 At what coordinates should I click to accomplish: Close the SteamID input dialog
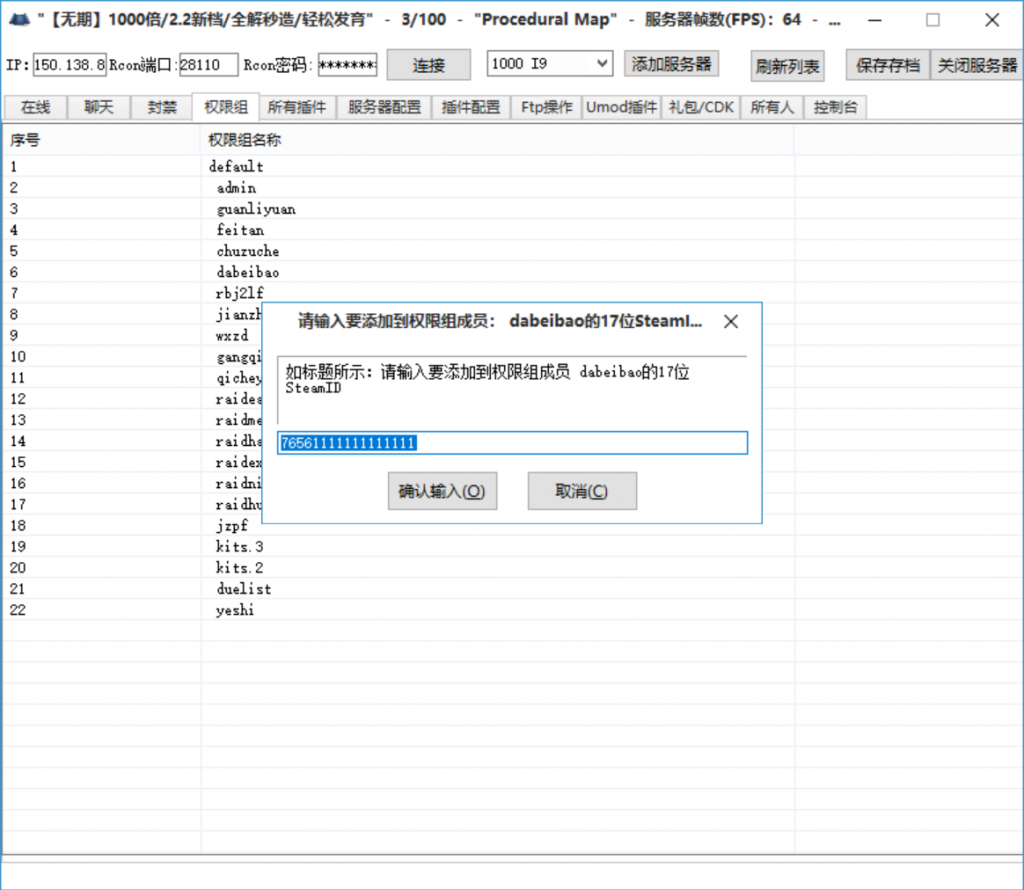[x=731, y=322]
